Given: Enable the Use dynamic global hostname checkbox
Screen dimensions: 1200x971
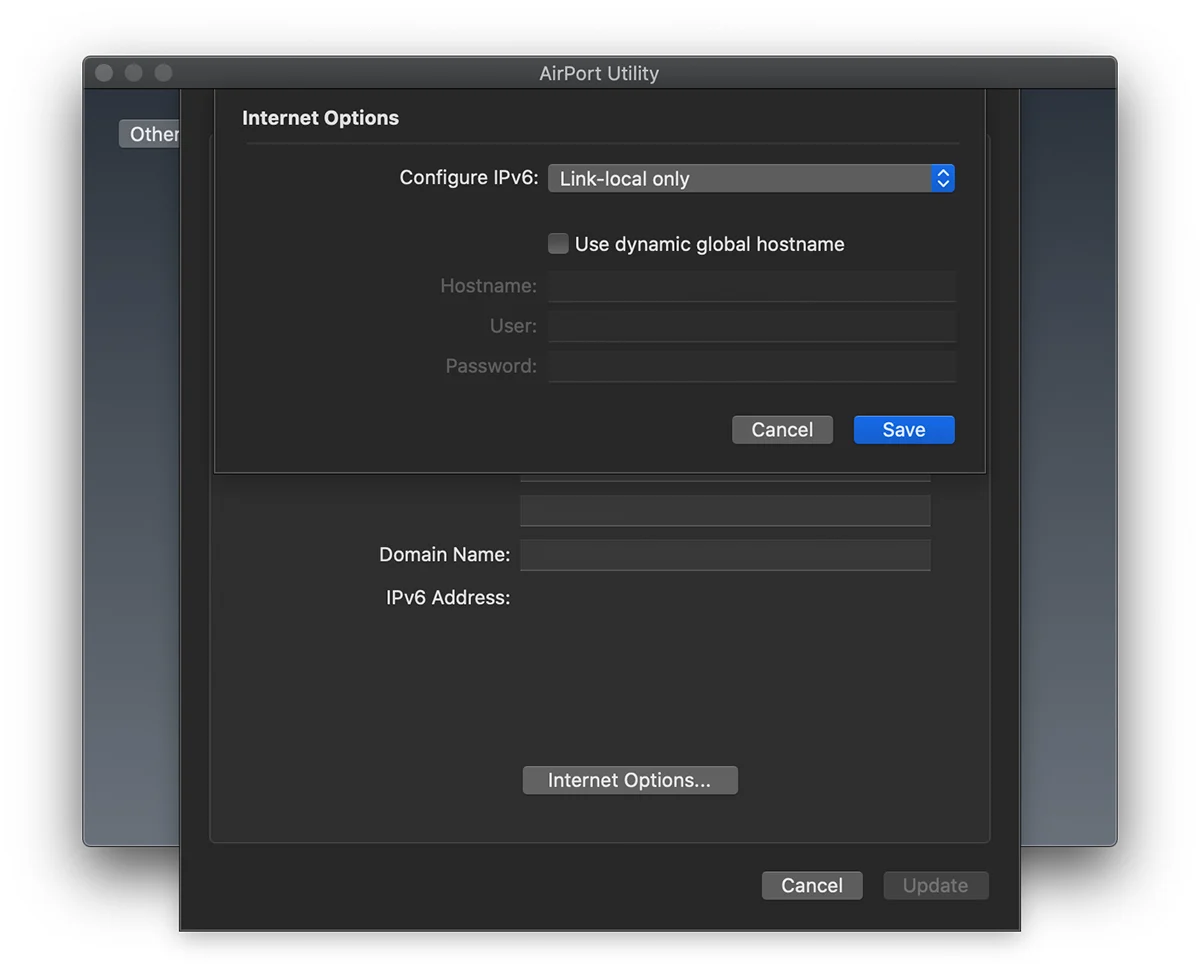Looking at the screenshot, I should click(558, 244).
